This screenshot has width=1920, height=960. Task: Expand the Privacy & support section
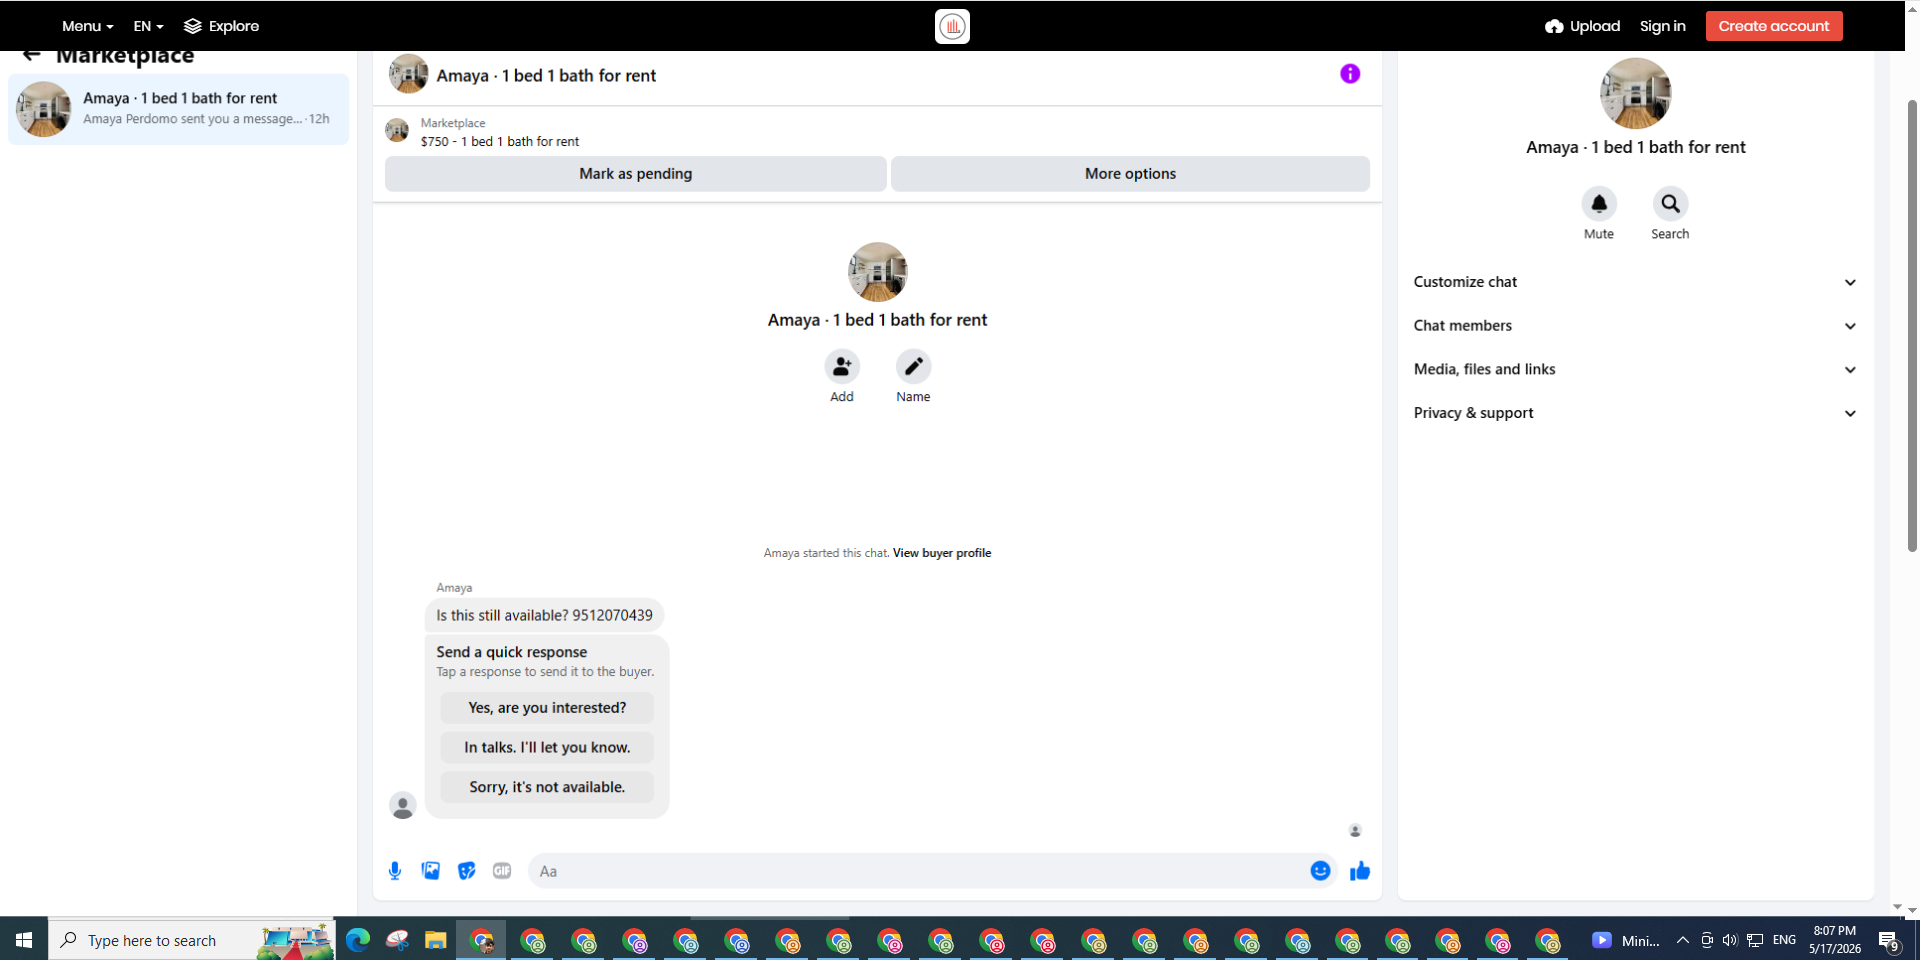tap(1635, 413)
